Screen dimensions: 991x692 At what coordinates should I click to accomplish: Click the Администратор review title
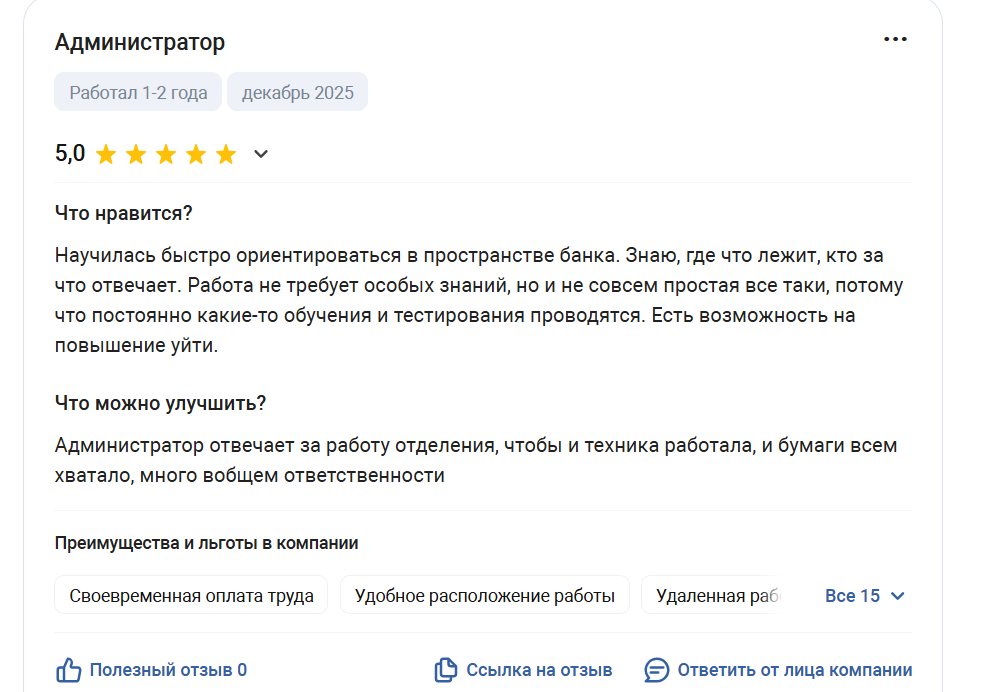pos(140,42)
